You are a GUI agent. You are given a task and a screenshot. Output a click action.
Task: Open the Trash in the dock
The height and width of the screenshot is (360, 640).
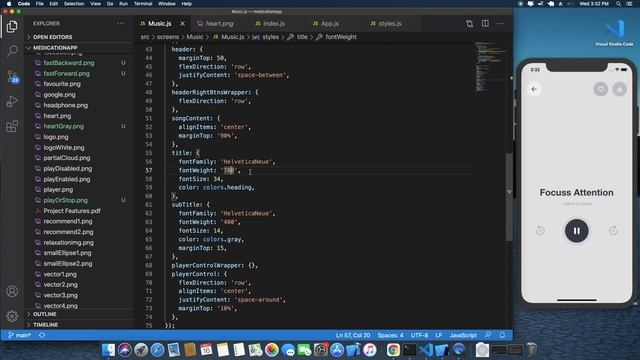(531, 349)
